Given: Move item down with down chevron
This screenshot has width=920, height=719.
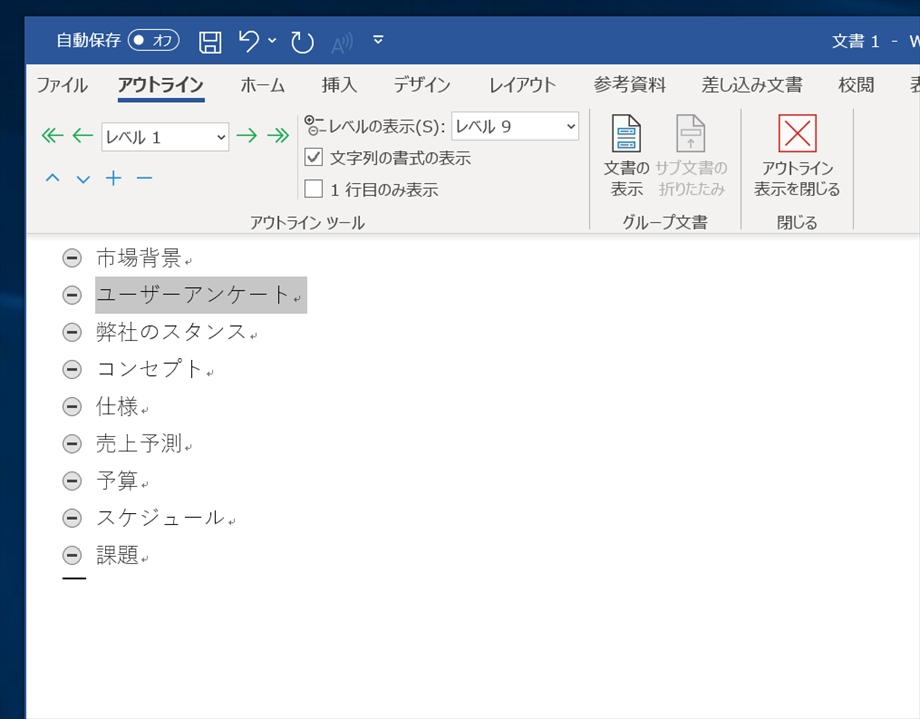Looking at the screenshot, I should pyautogui.click(x=83, y=178).
